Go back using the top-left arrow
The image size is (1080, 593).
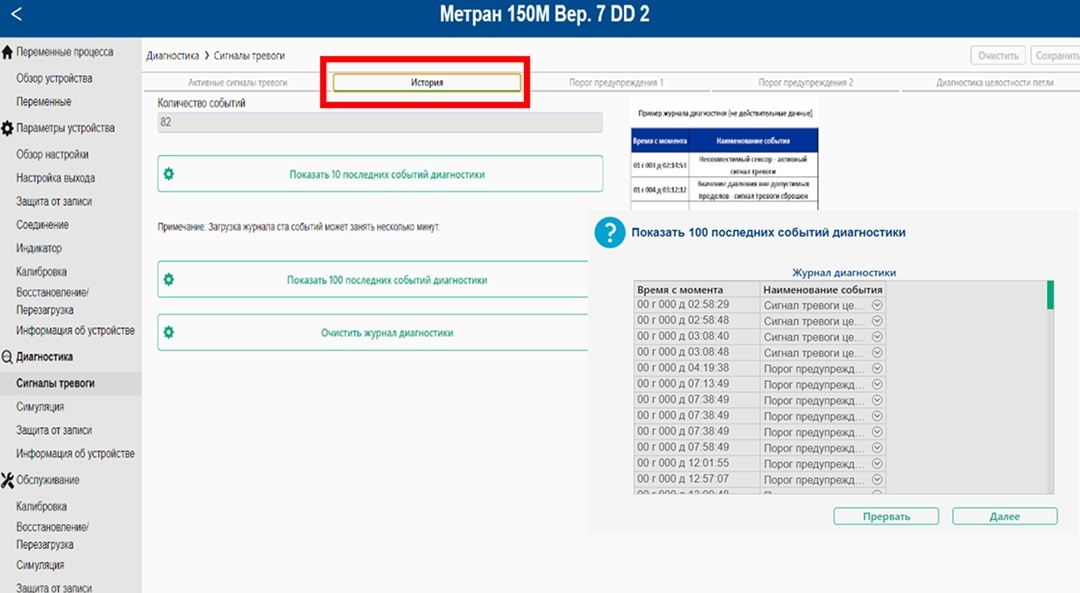tap(17, 14)
